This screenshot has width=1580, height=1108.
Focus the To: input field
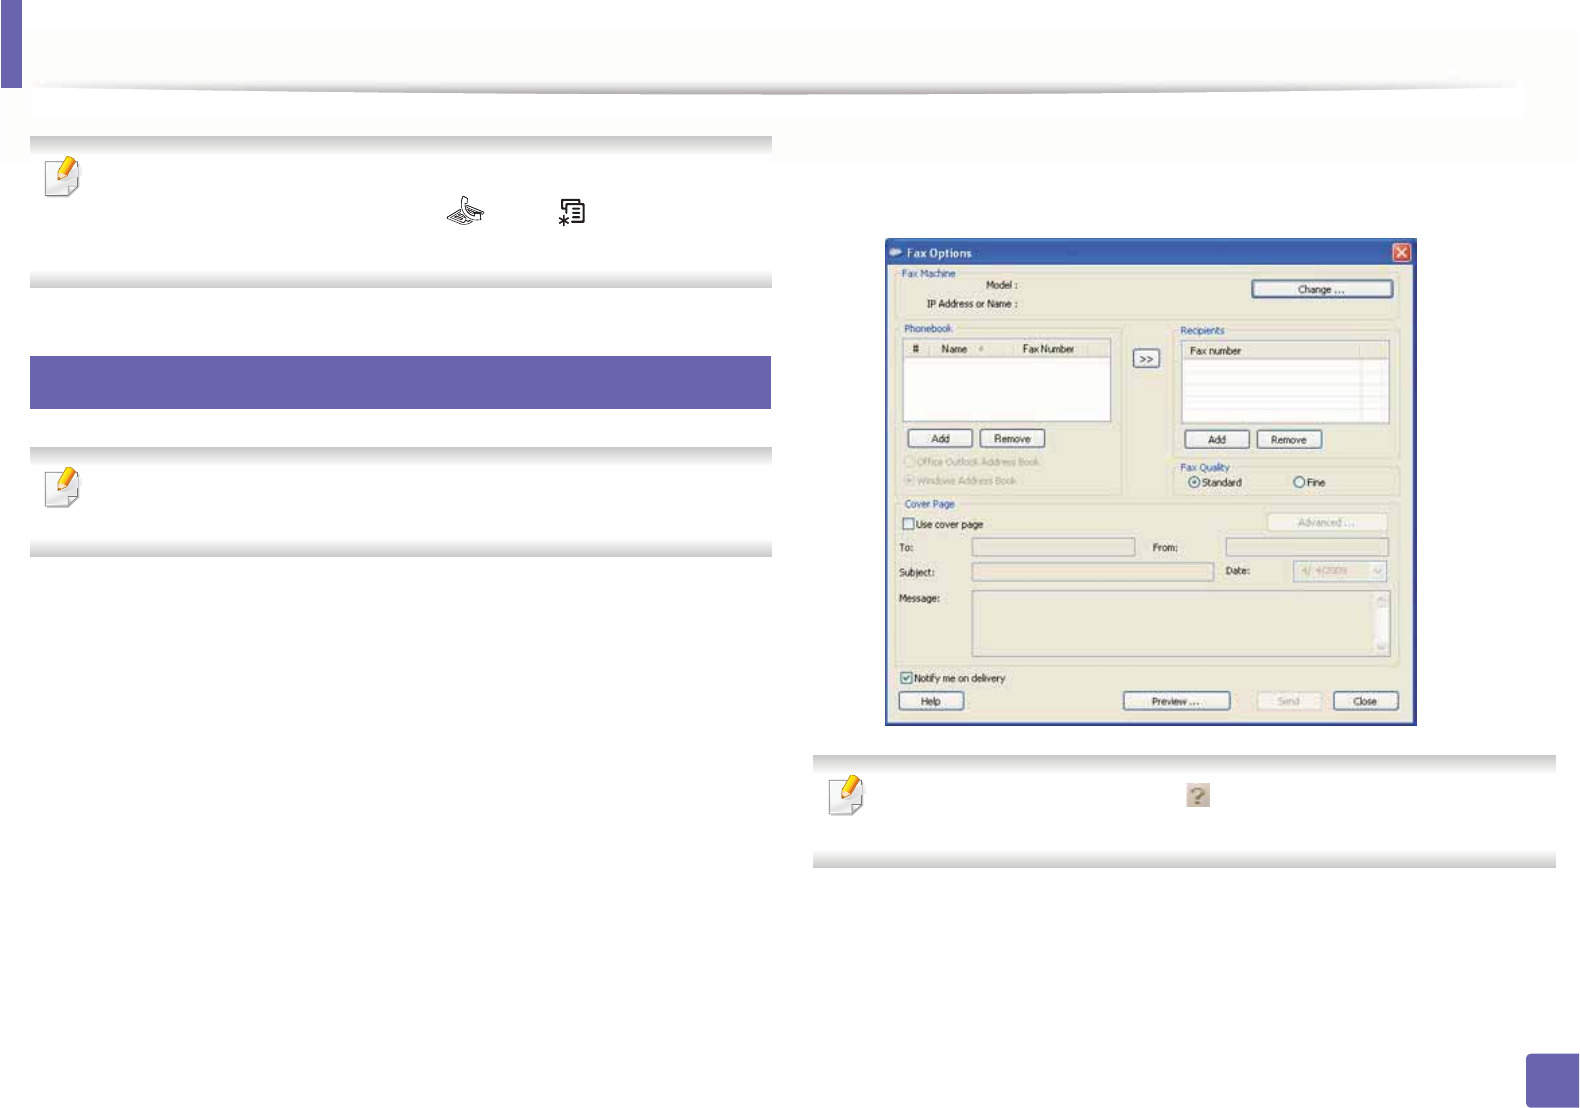[x=1053, y=547]
